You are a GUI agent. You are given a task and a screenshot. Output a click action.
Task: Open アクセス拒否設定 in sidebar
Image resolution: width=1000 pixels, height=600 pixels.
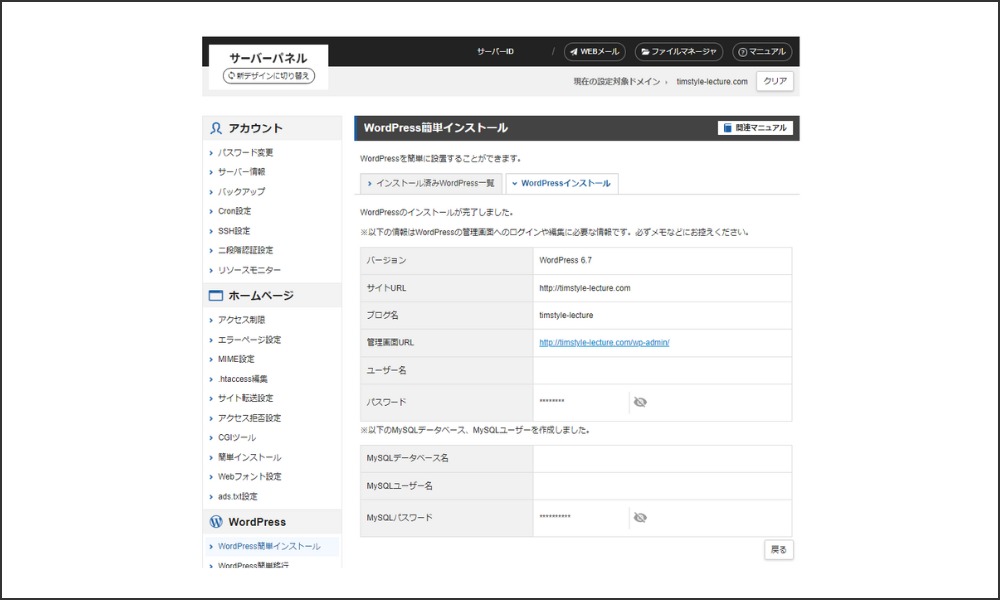(249, 418)
